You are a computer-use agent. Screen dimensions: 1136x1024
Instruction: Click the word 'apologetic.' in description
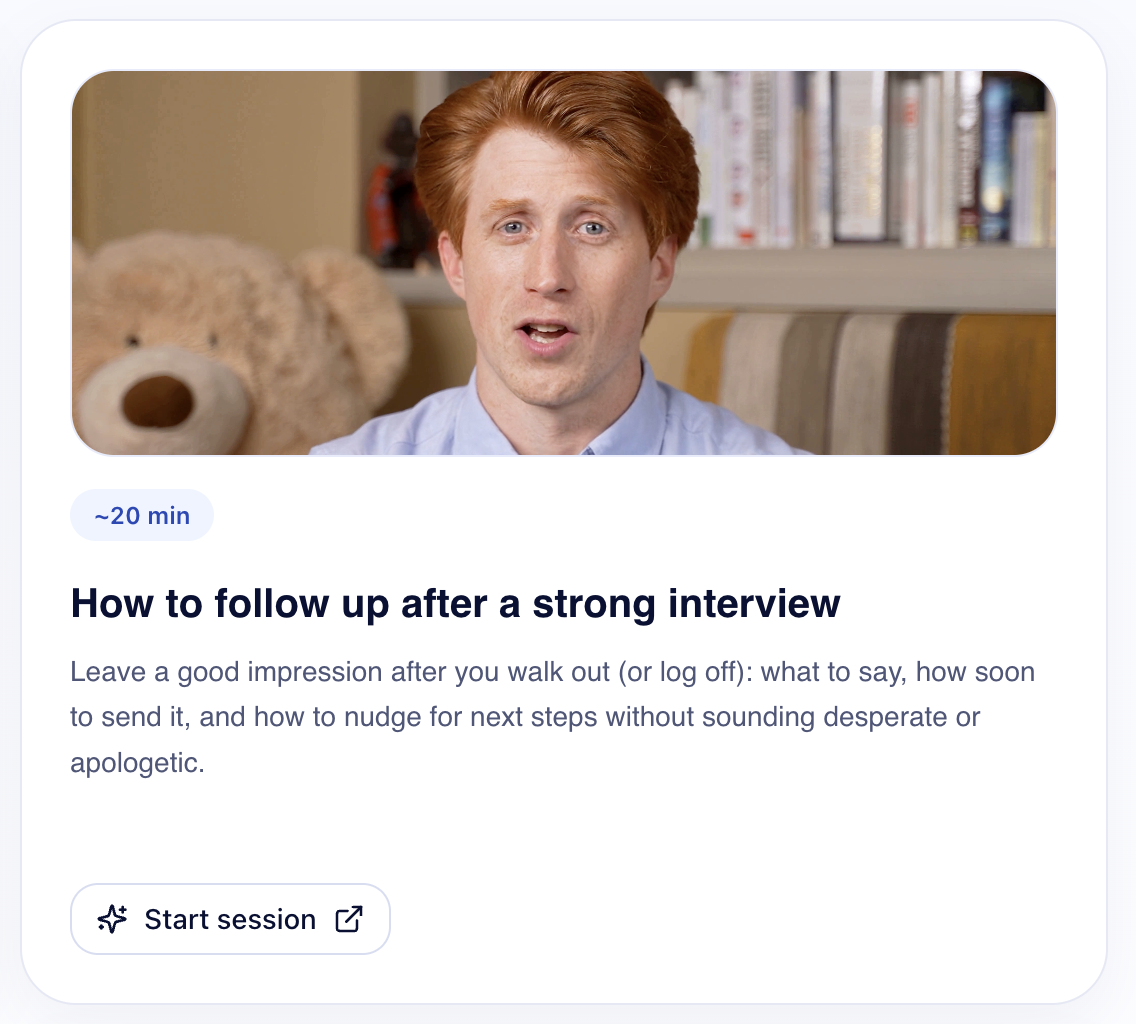(x=138, y=763)
